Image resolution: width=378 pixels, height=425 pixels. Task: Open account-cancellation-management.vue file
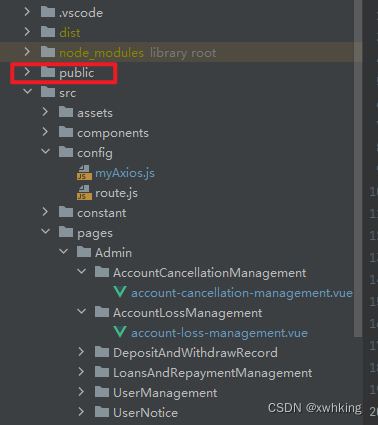pyautogui.click(x=242, y=293)
